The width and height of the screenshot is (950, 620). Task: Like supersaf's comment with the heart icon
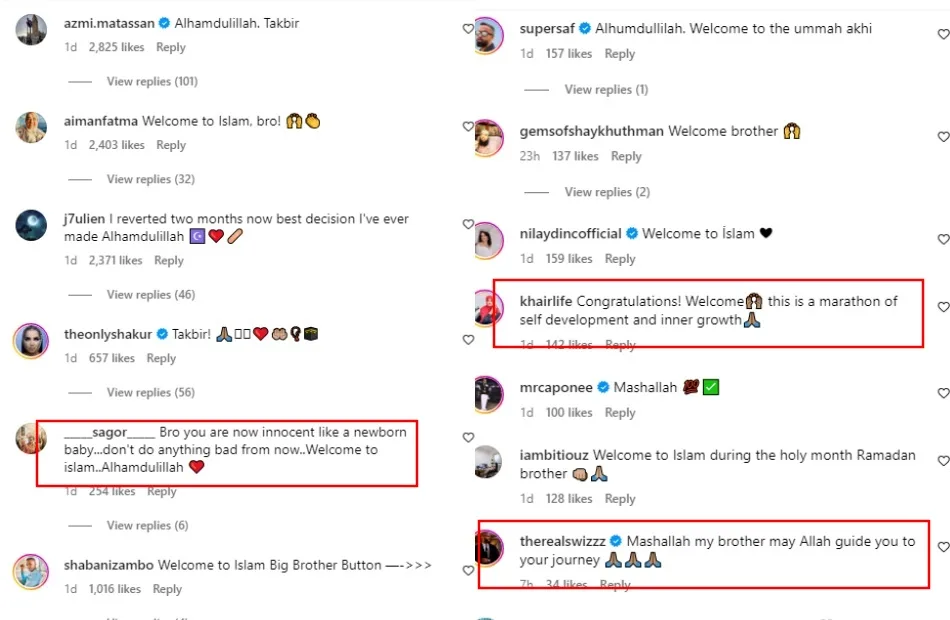click(943, 34)
